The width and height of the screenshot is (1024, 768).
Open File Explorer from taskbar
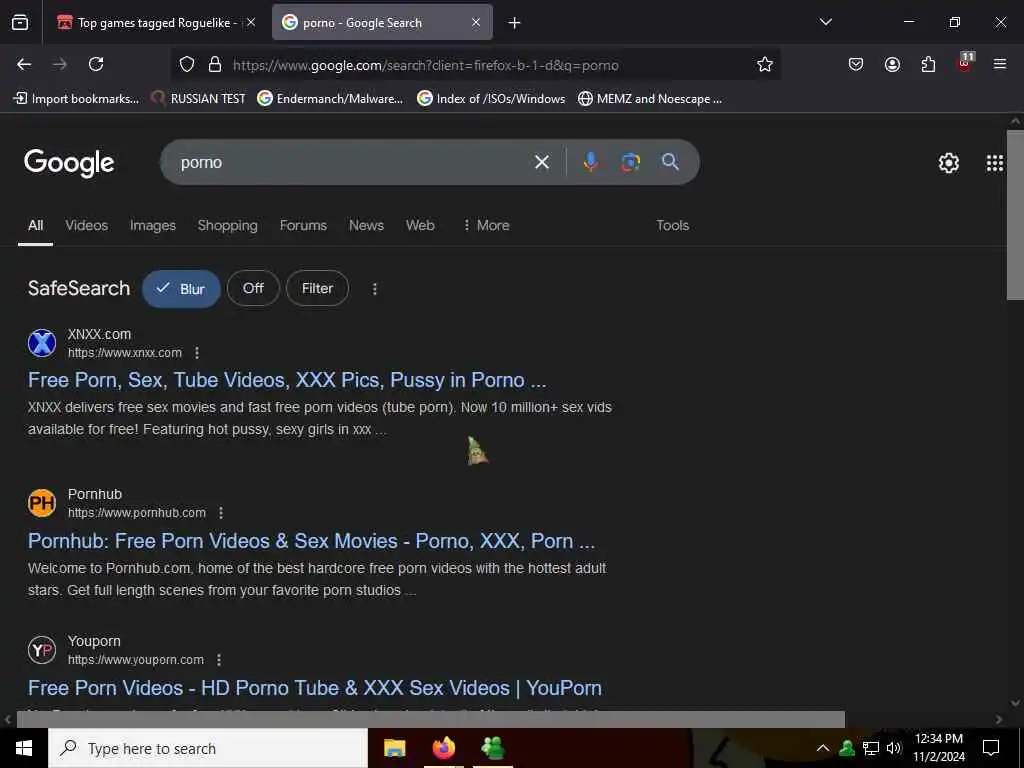[394, 748]
